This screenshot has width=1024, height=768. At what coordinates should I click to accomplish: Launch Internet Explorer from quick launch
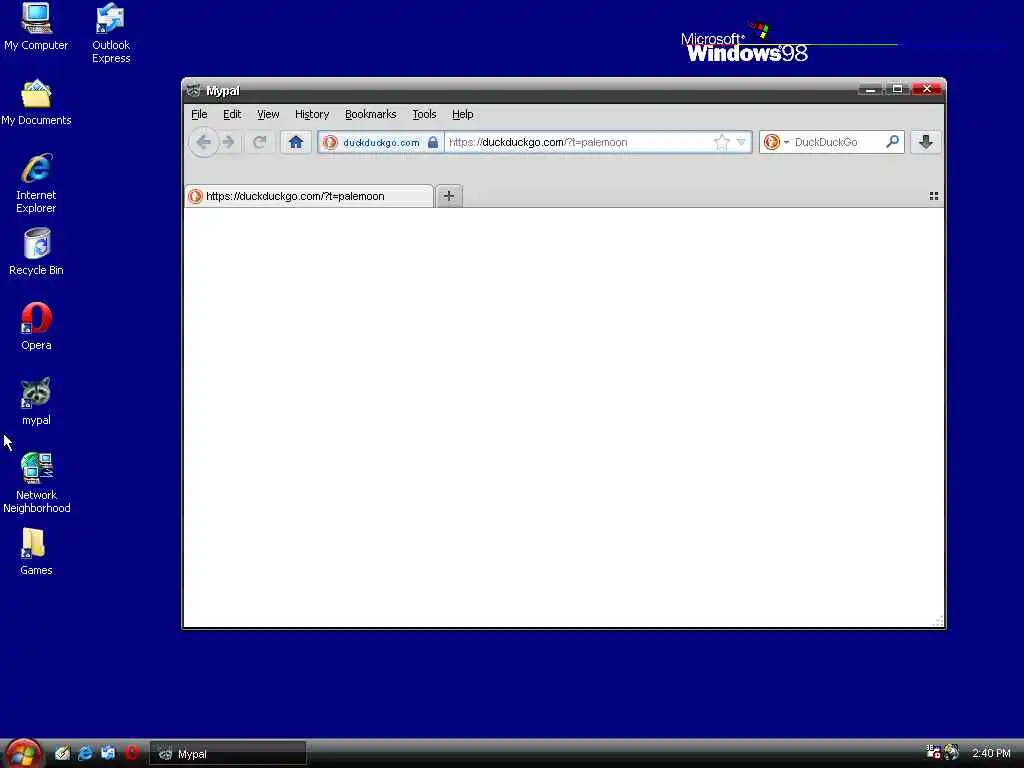click(85, 753)
